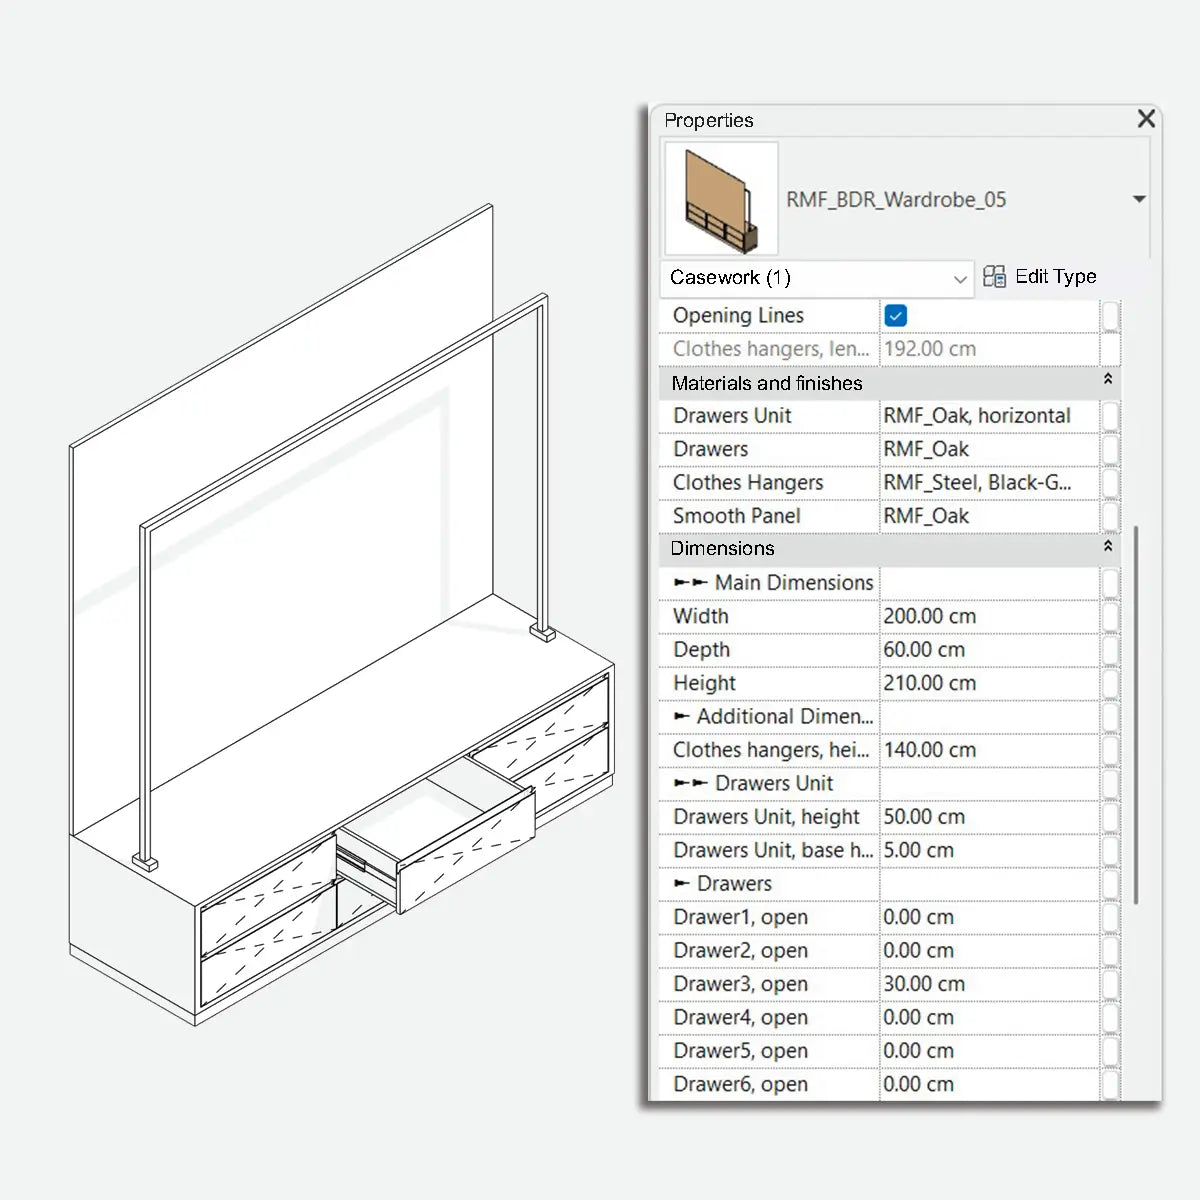Expand the Additional Dimensions group
Screen dimensions: 1200x1200
click(x=682, y=717)
